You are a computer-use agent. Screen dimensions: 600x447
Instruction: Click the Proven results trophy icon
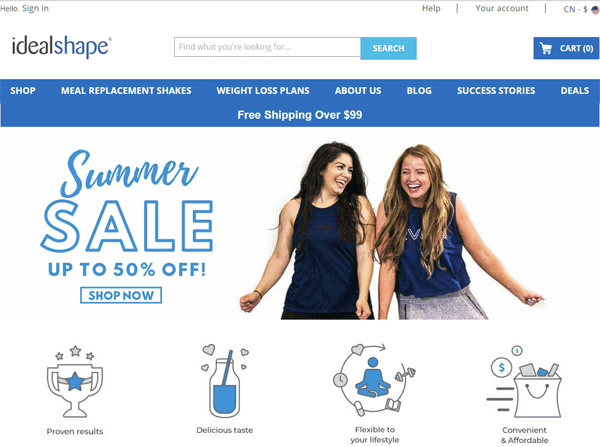(x=75, y=381)
